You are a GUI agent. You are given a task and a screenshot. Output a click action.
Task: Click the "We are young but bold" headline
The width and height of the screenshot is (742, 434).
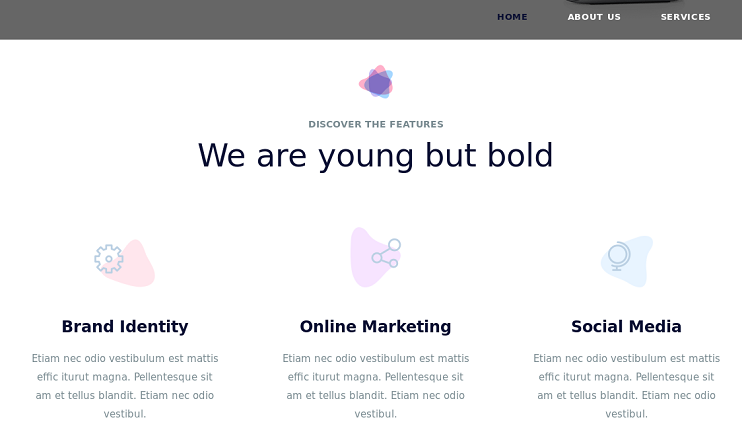click(376, 156)
